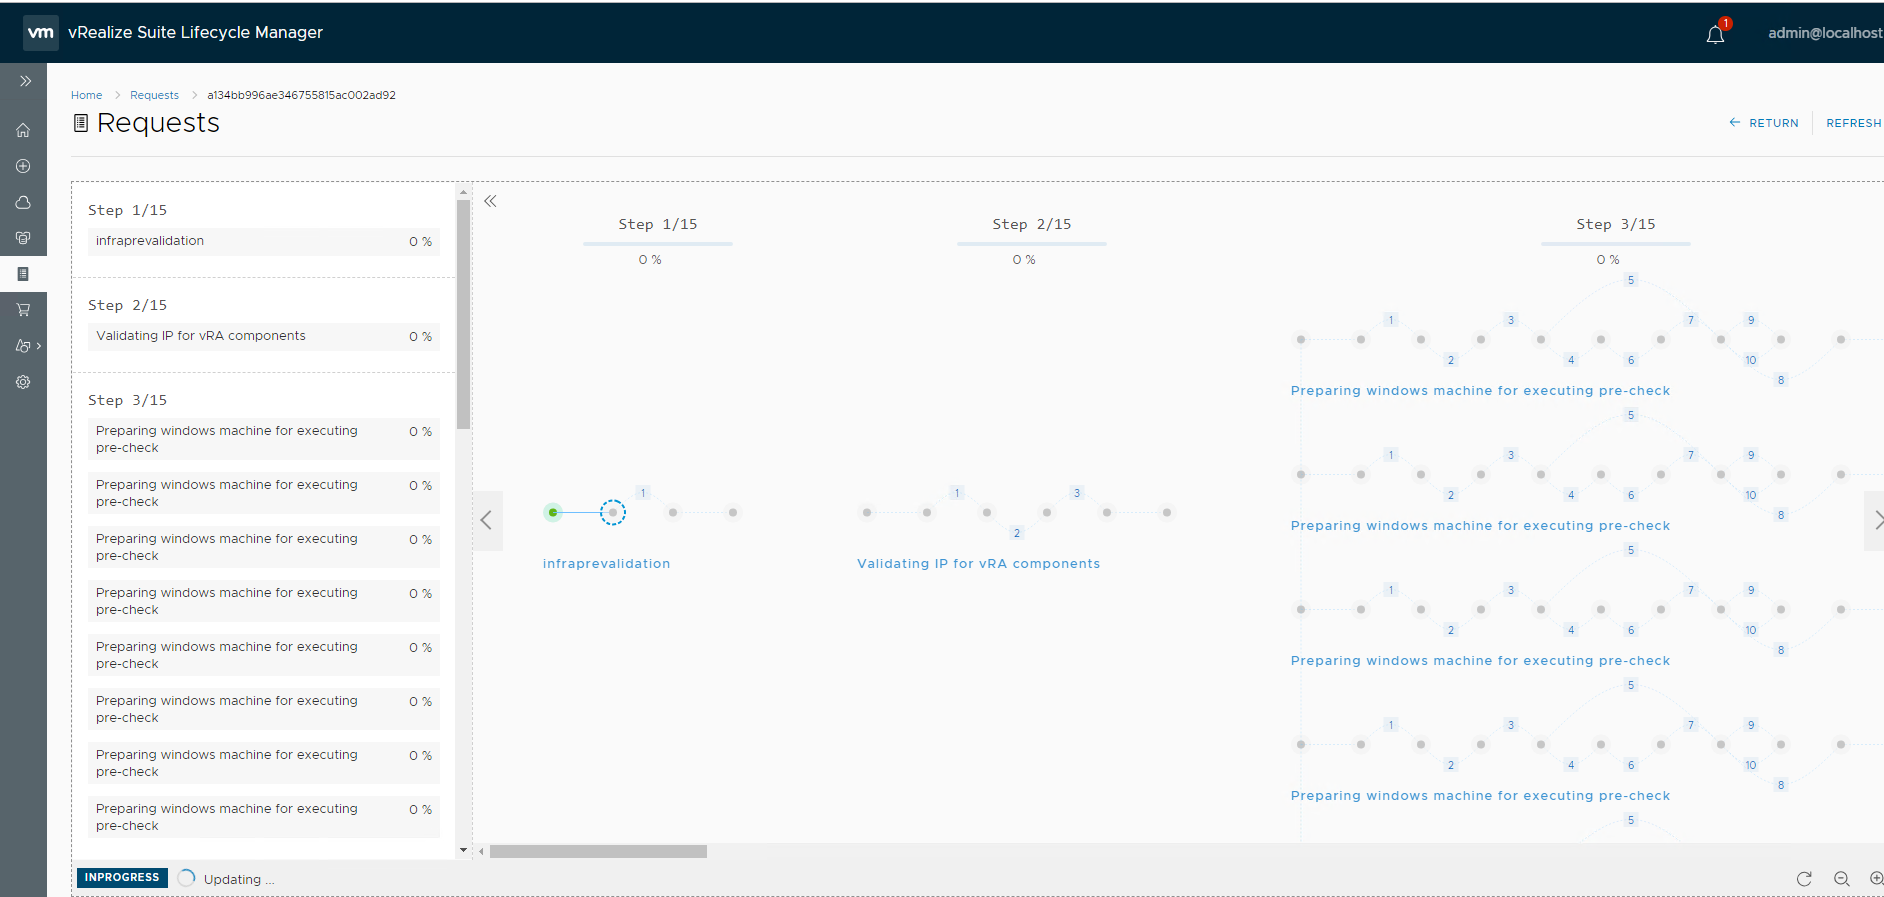Click the diagram scrollbar left arrow
Screen dimensions: 1884x897
point(481,852)
